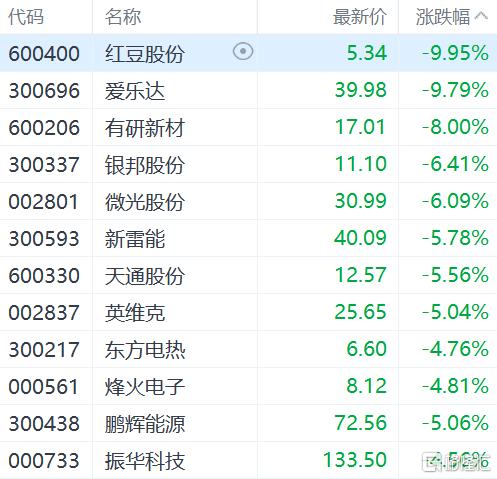This screenshot has height=479, width=497.
Task: Open 烽火电子 stock entry
Action: coord(145,387)
